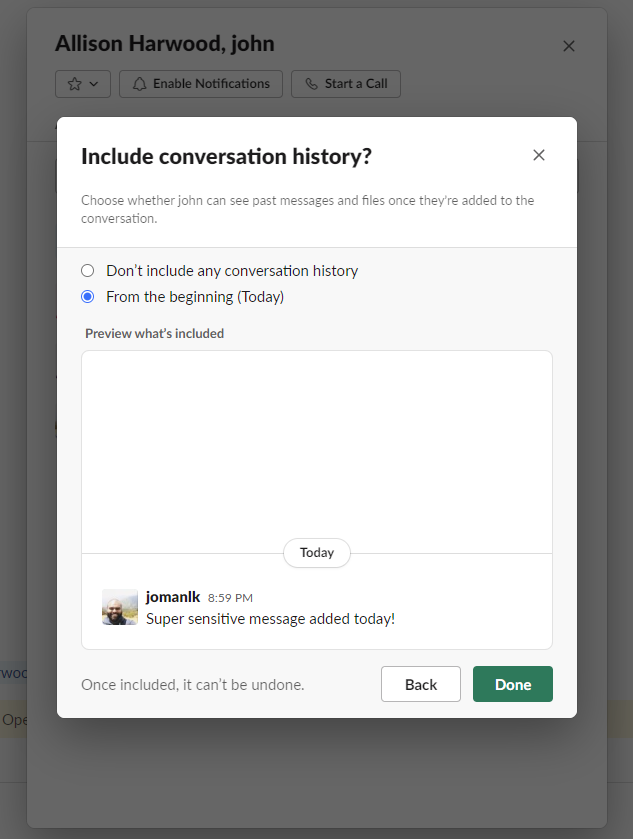
Task: Click the Today date divider pill
Action: [317, 553]
